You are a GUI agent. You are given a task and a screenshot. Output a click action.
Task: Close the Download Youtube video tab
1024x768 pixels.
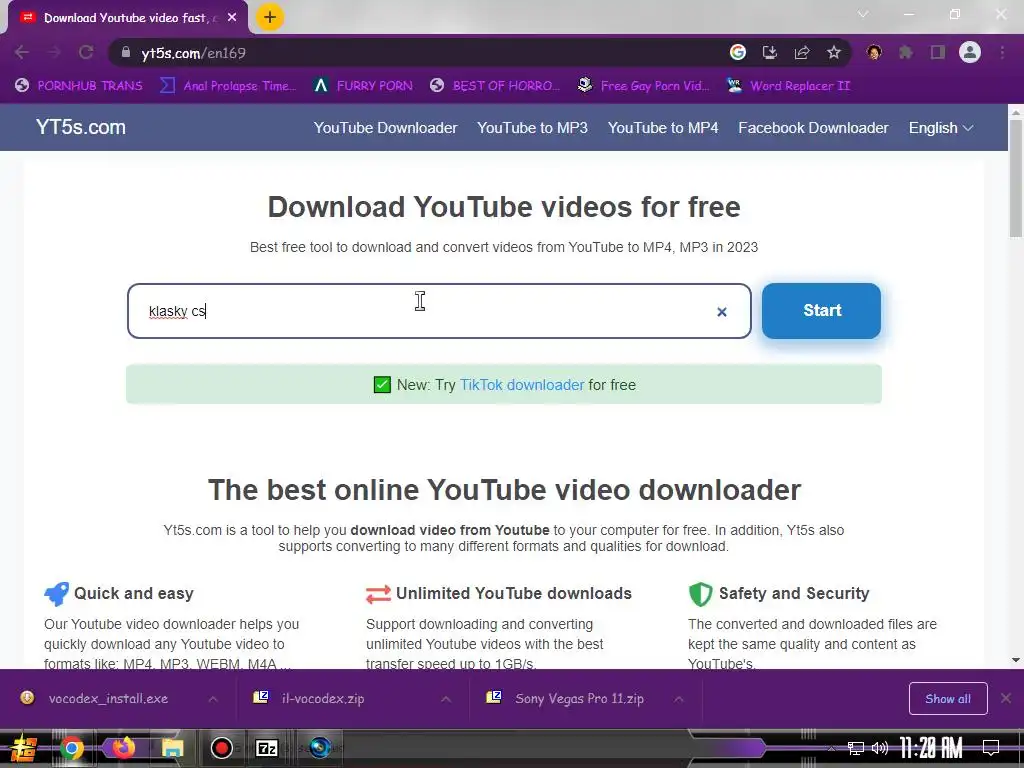[232, 18]
